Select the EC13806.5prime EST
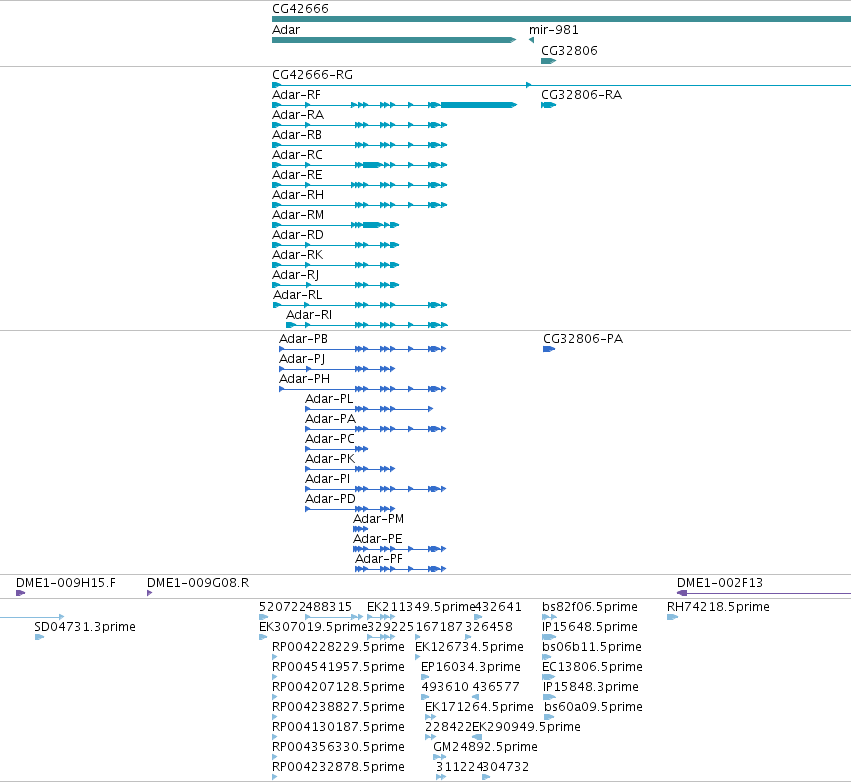 [x=549, y=677]
